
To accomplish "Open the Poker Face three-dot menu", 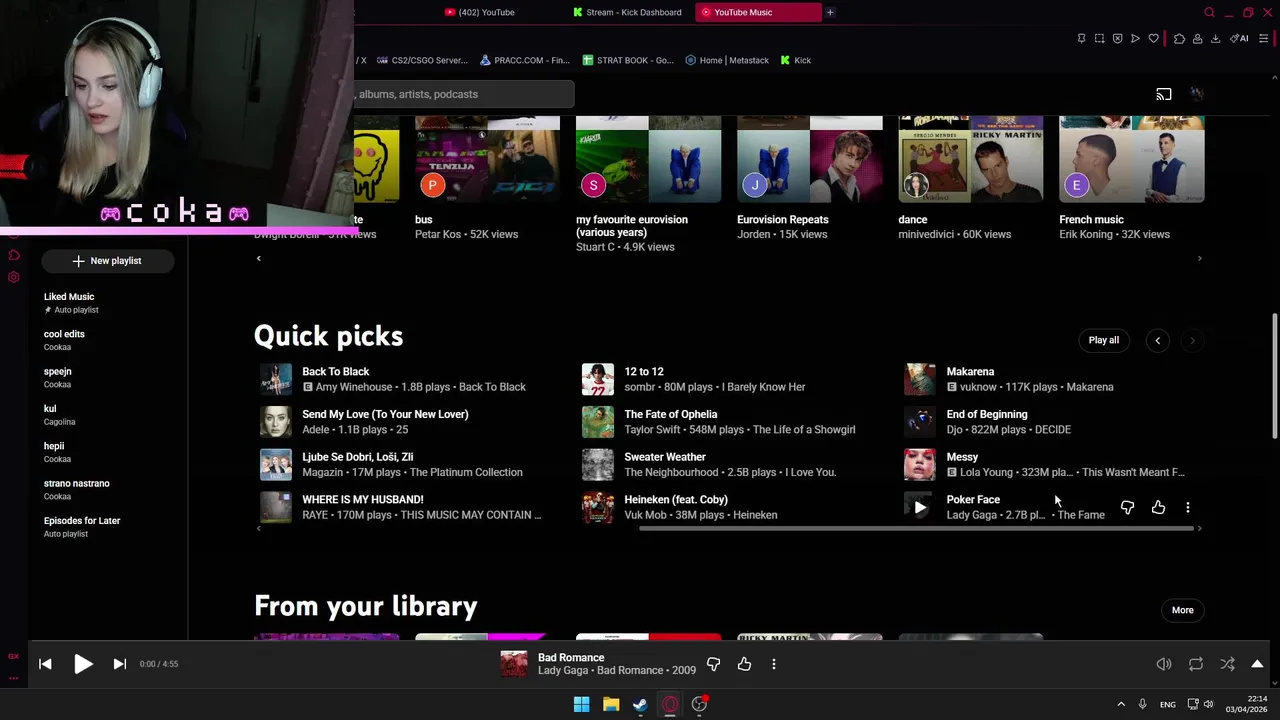I will pos(1188,508).
